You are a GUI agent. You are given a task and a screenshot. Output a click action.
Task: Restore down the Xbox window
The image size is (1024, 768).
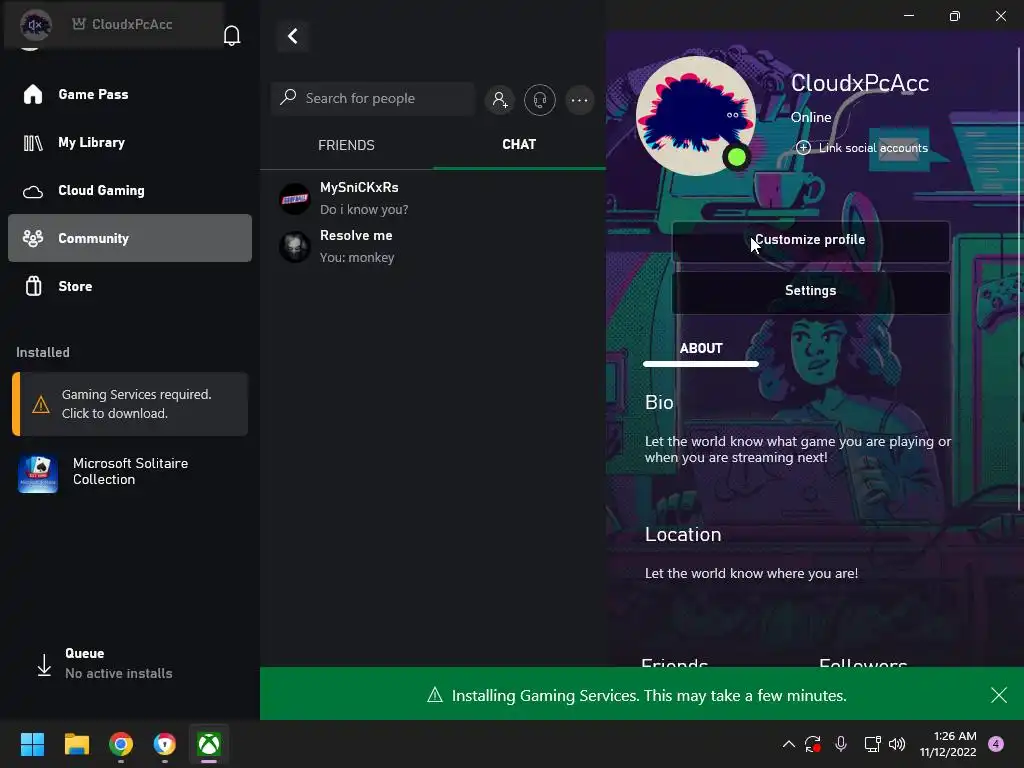[x=955, y=16]
